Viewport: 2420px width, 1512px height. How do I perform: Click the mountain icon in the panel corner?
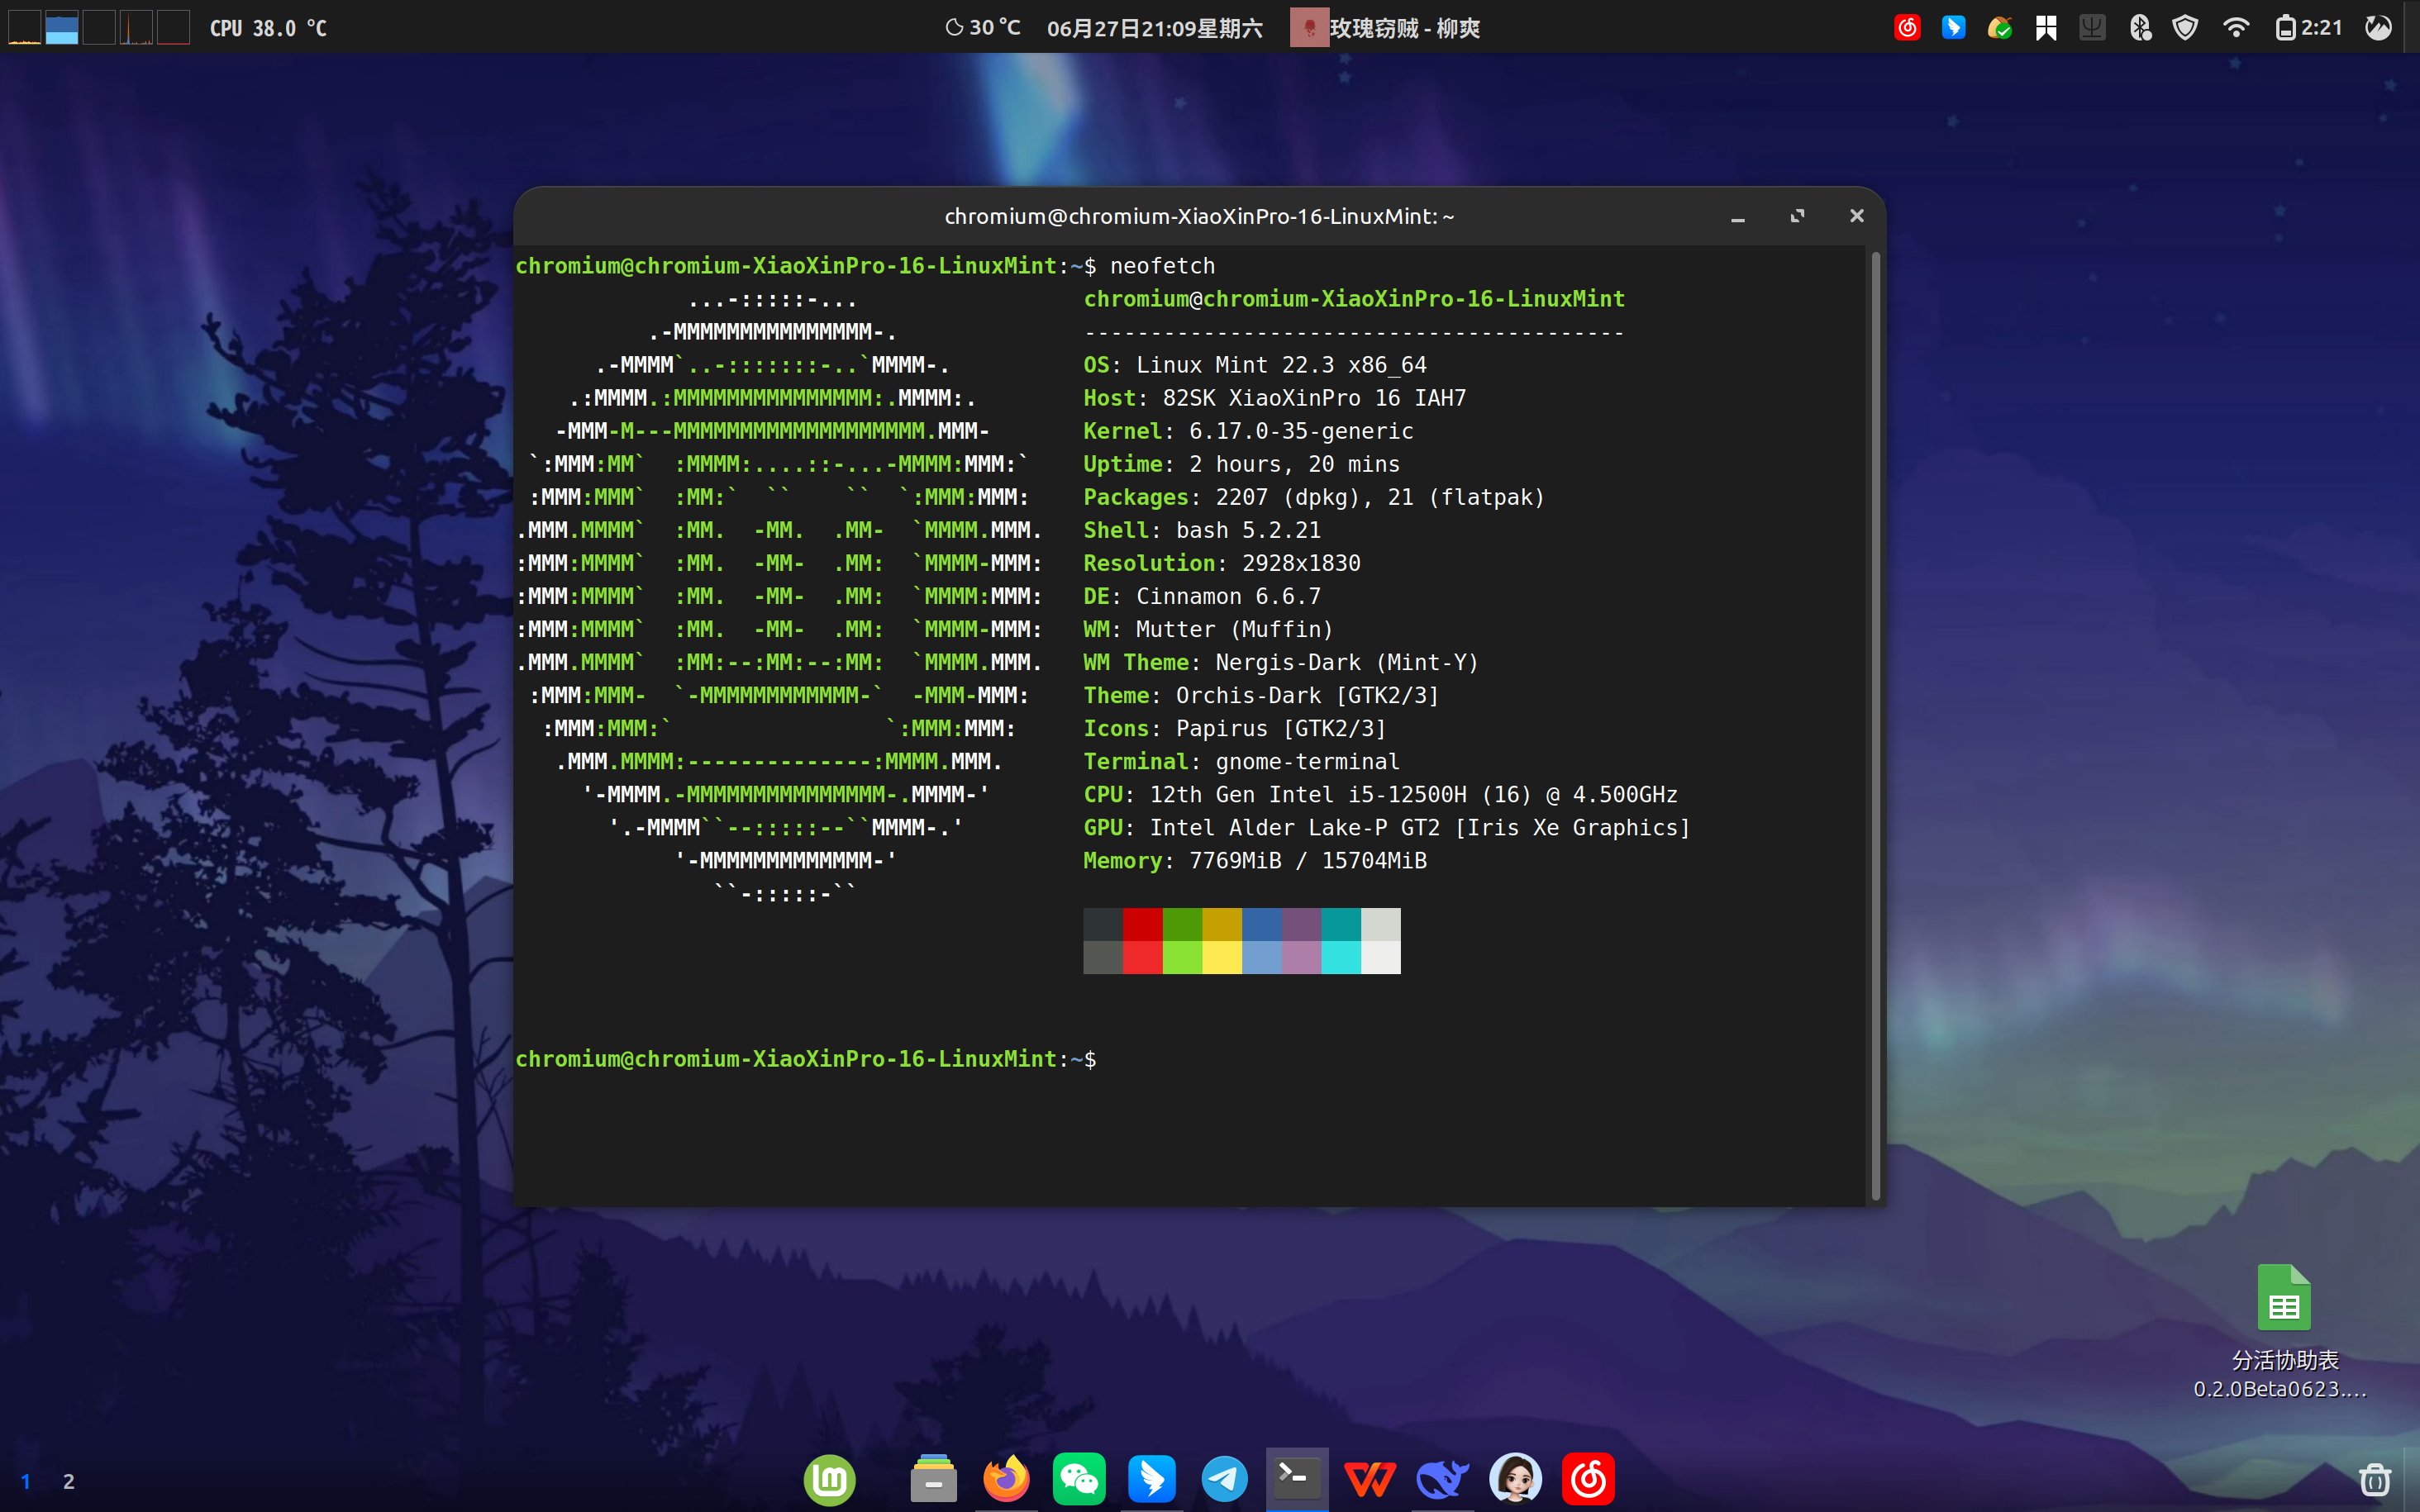click(x=2379, y=28)
